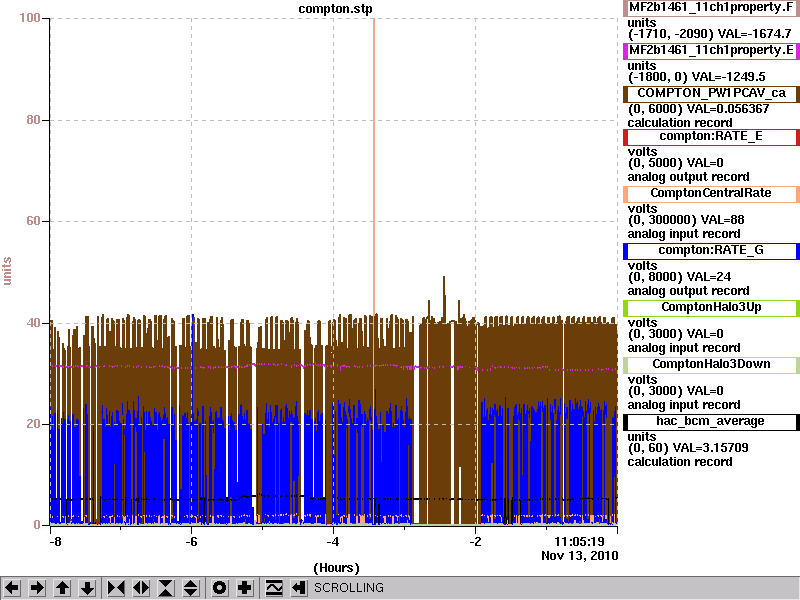Click the vertical units y-axis label
This screenshot has width=800, height=600.
[7, 271]
